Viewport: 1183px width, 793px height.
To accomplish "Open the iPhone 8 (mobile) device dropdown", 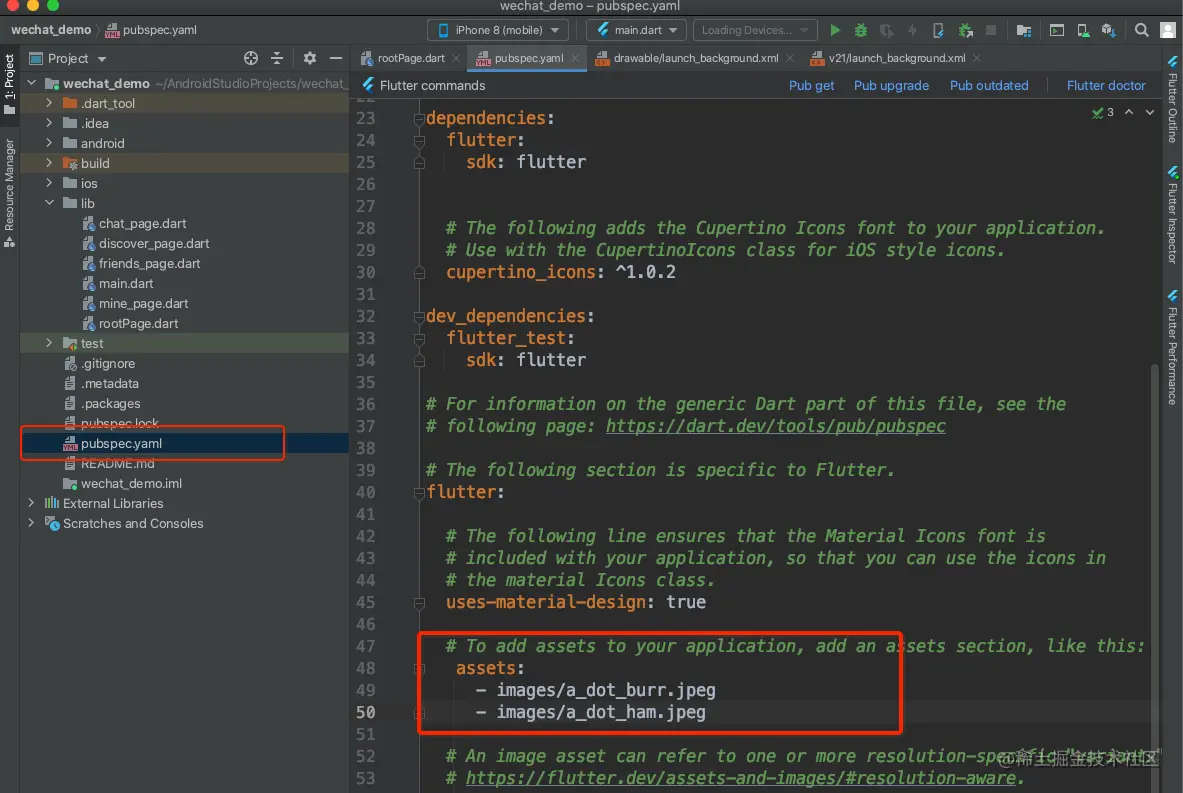I will (x=497, y=30).
